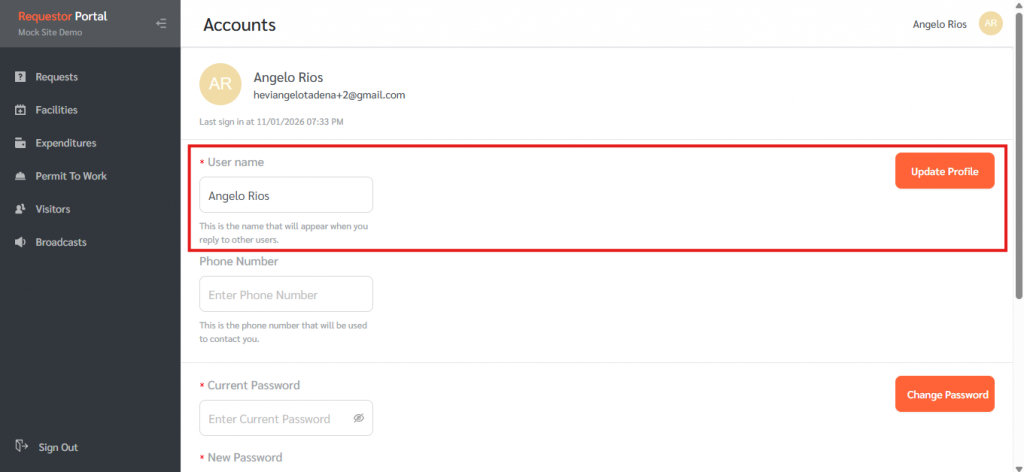Click the Broadcasts speaker icon
Screen dimensions: 1024x472
[20, 242]
